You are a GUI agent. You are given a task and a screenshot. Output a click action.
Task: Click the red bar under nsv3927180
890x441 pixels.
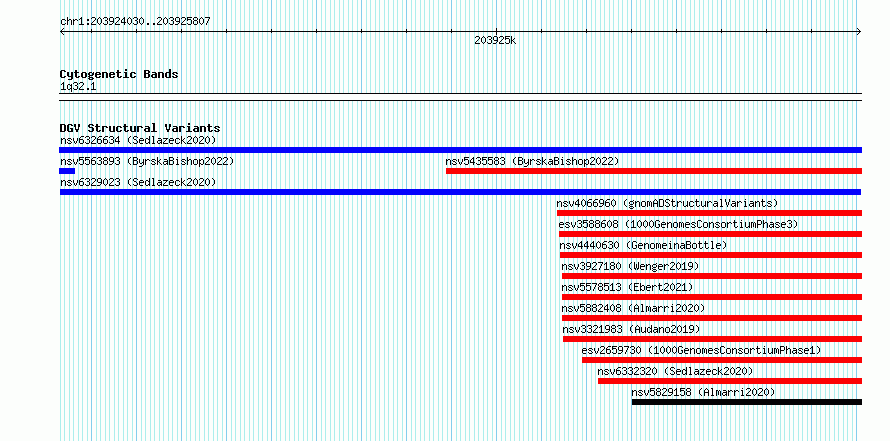(712, 276)
